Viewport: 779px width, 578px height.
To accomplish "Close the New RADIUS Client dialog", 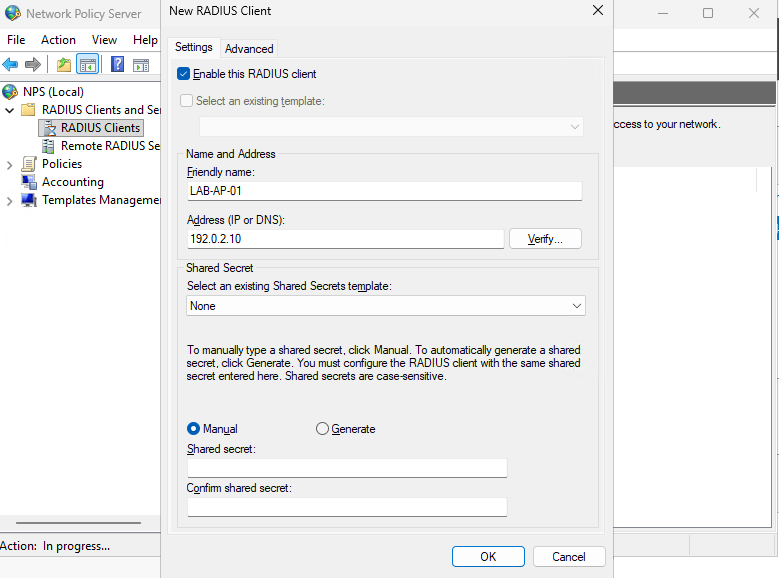I will (x=598, y=10).
